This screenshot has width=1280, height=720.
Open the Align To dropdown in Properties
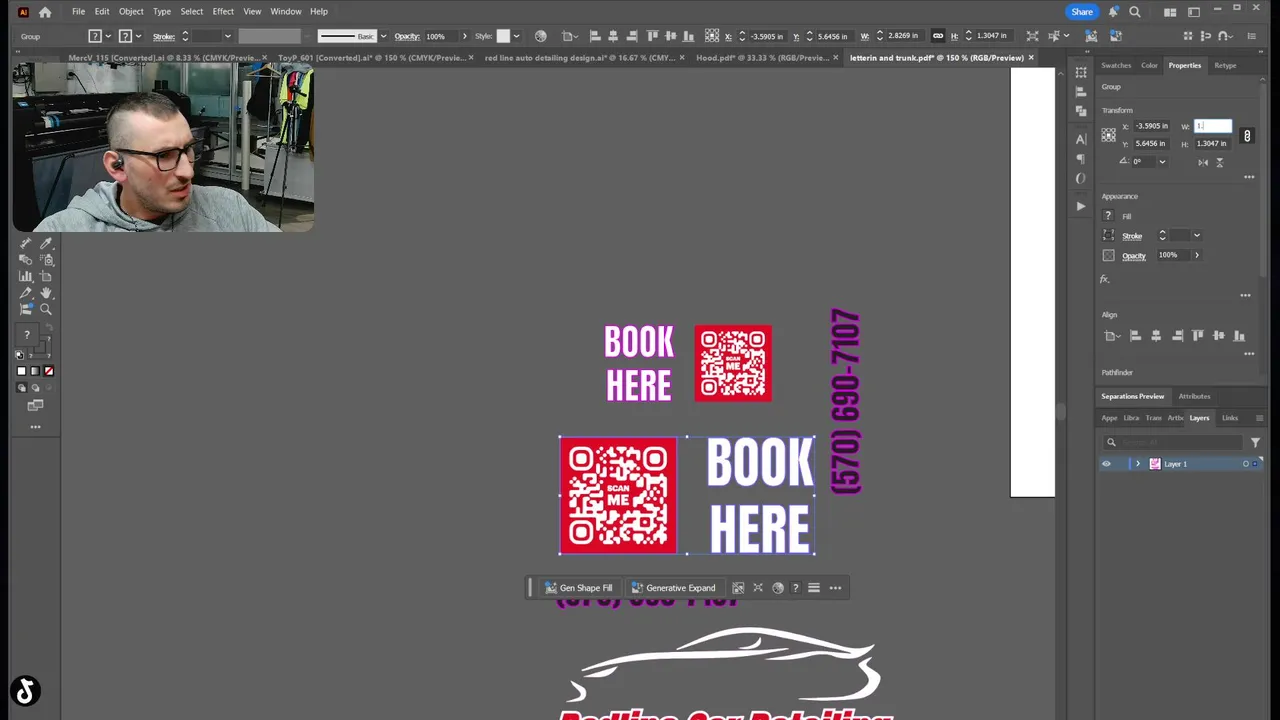pos(1111,336)
